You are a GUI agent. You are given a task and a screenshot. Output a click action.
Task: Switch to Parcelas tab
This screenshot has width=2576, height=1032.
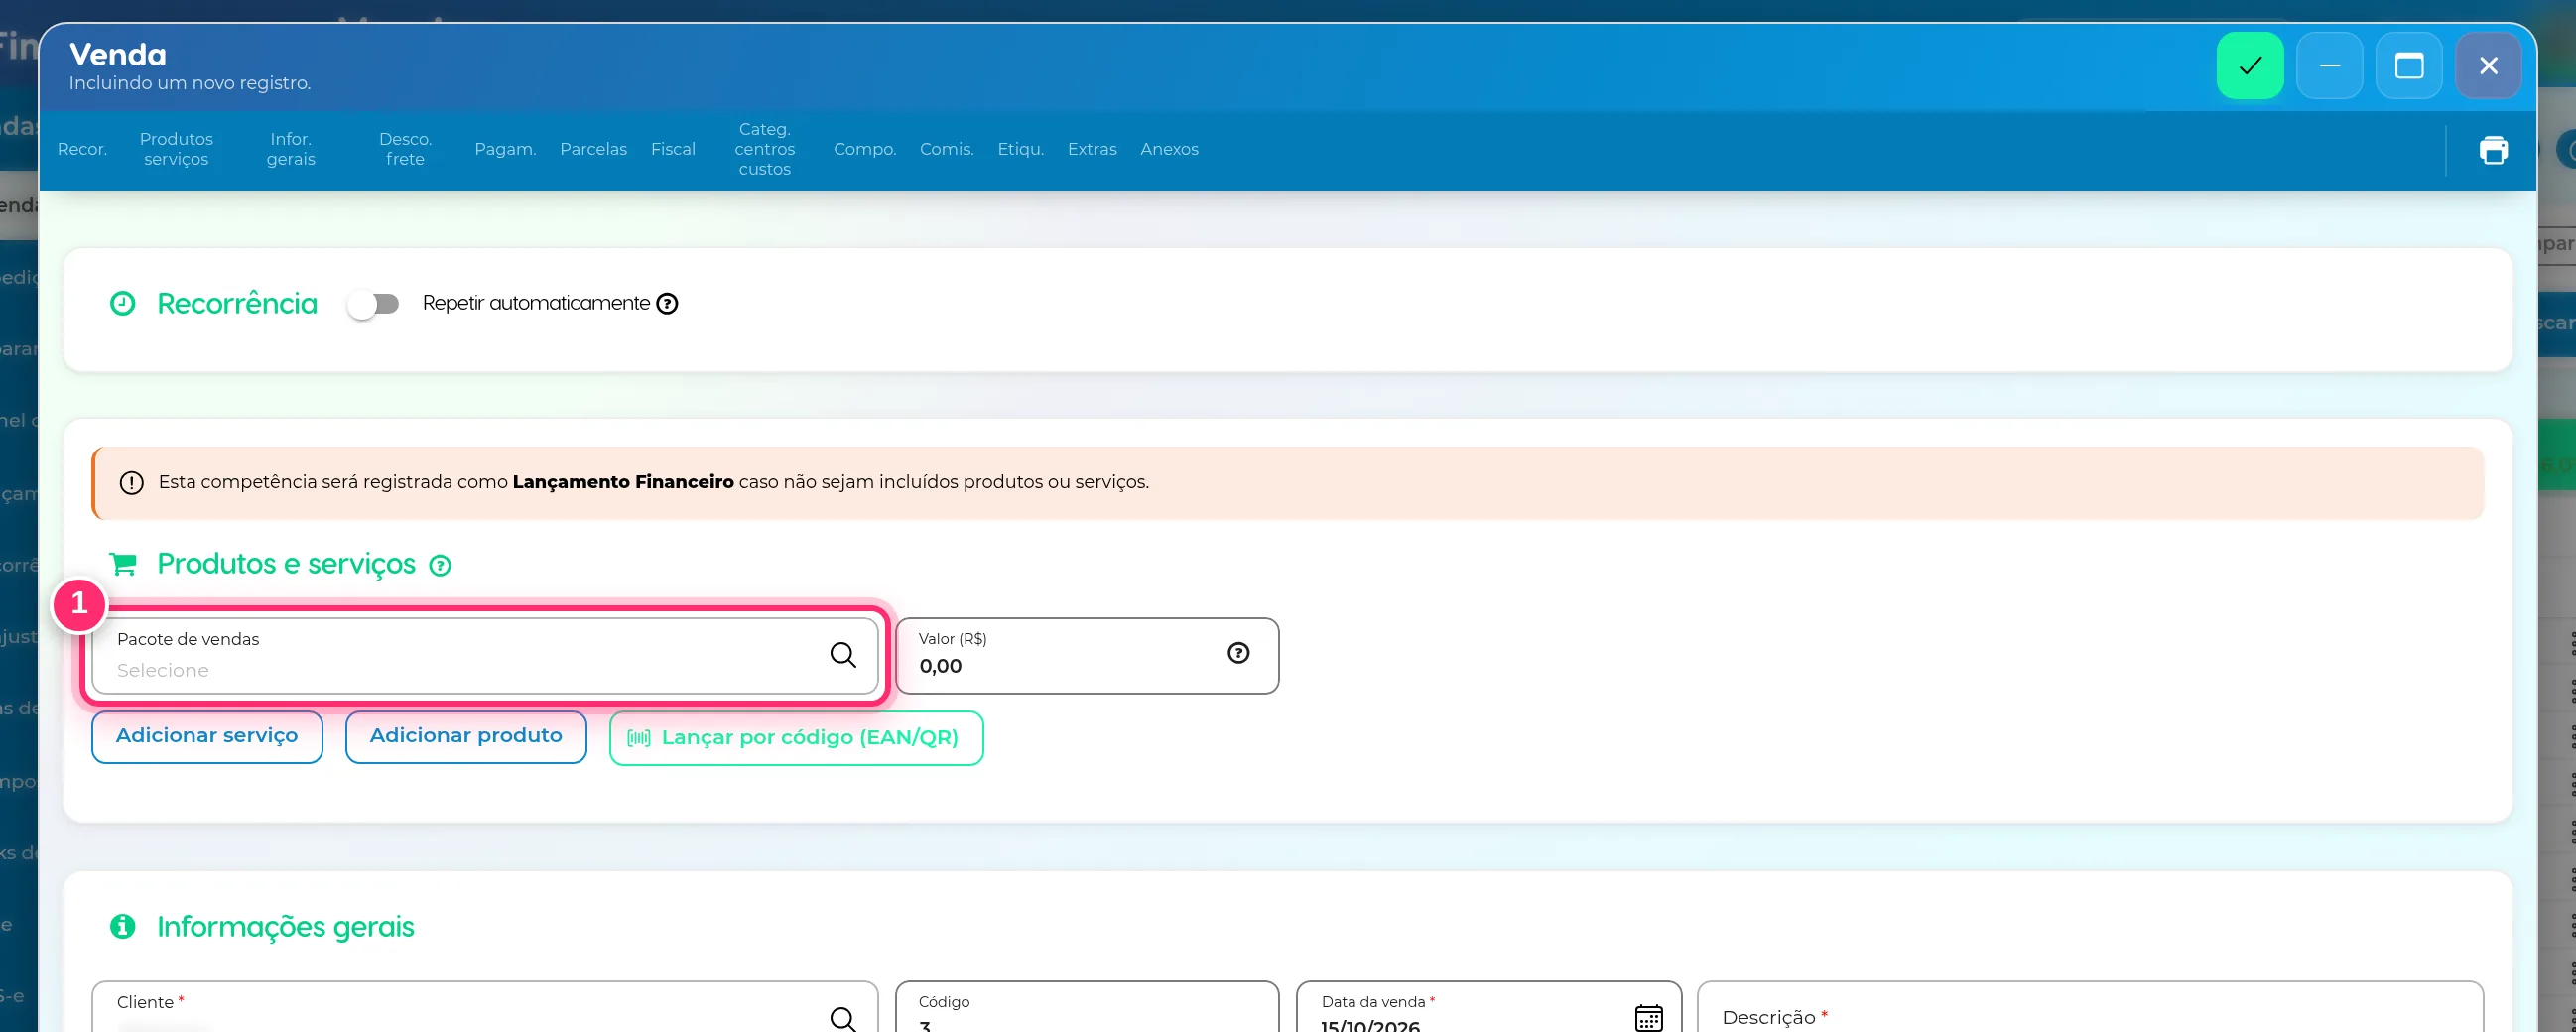[x=593, y=150]
